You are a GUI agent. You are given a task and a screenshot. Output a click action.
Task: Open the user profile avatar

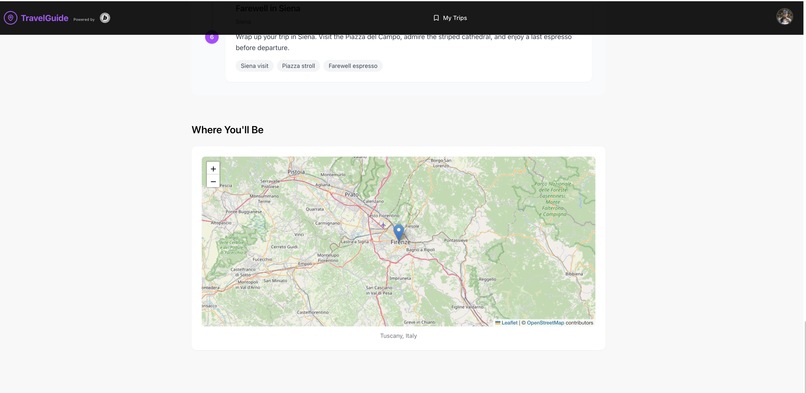point(784,16)
